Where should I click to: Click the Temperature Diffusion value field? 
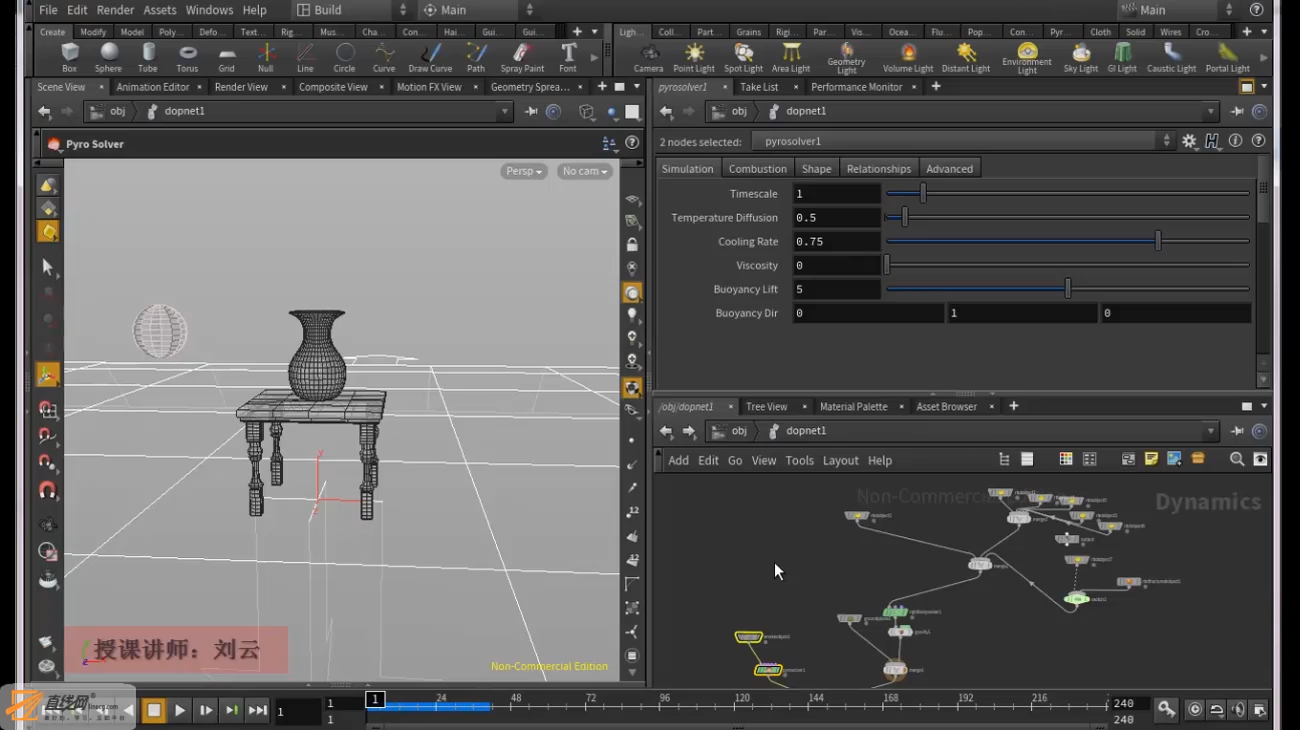pos(836,218)
